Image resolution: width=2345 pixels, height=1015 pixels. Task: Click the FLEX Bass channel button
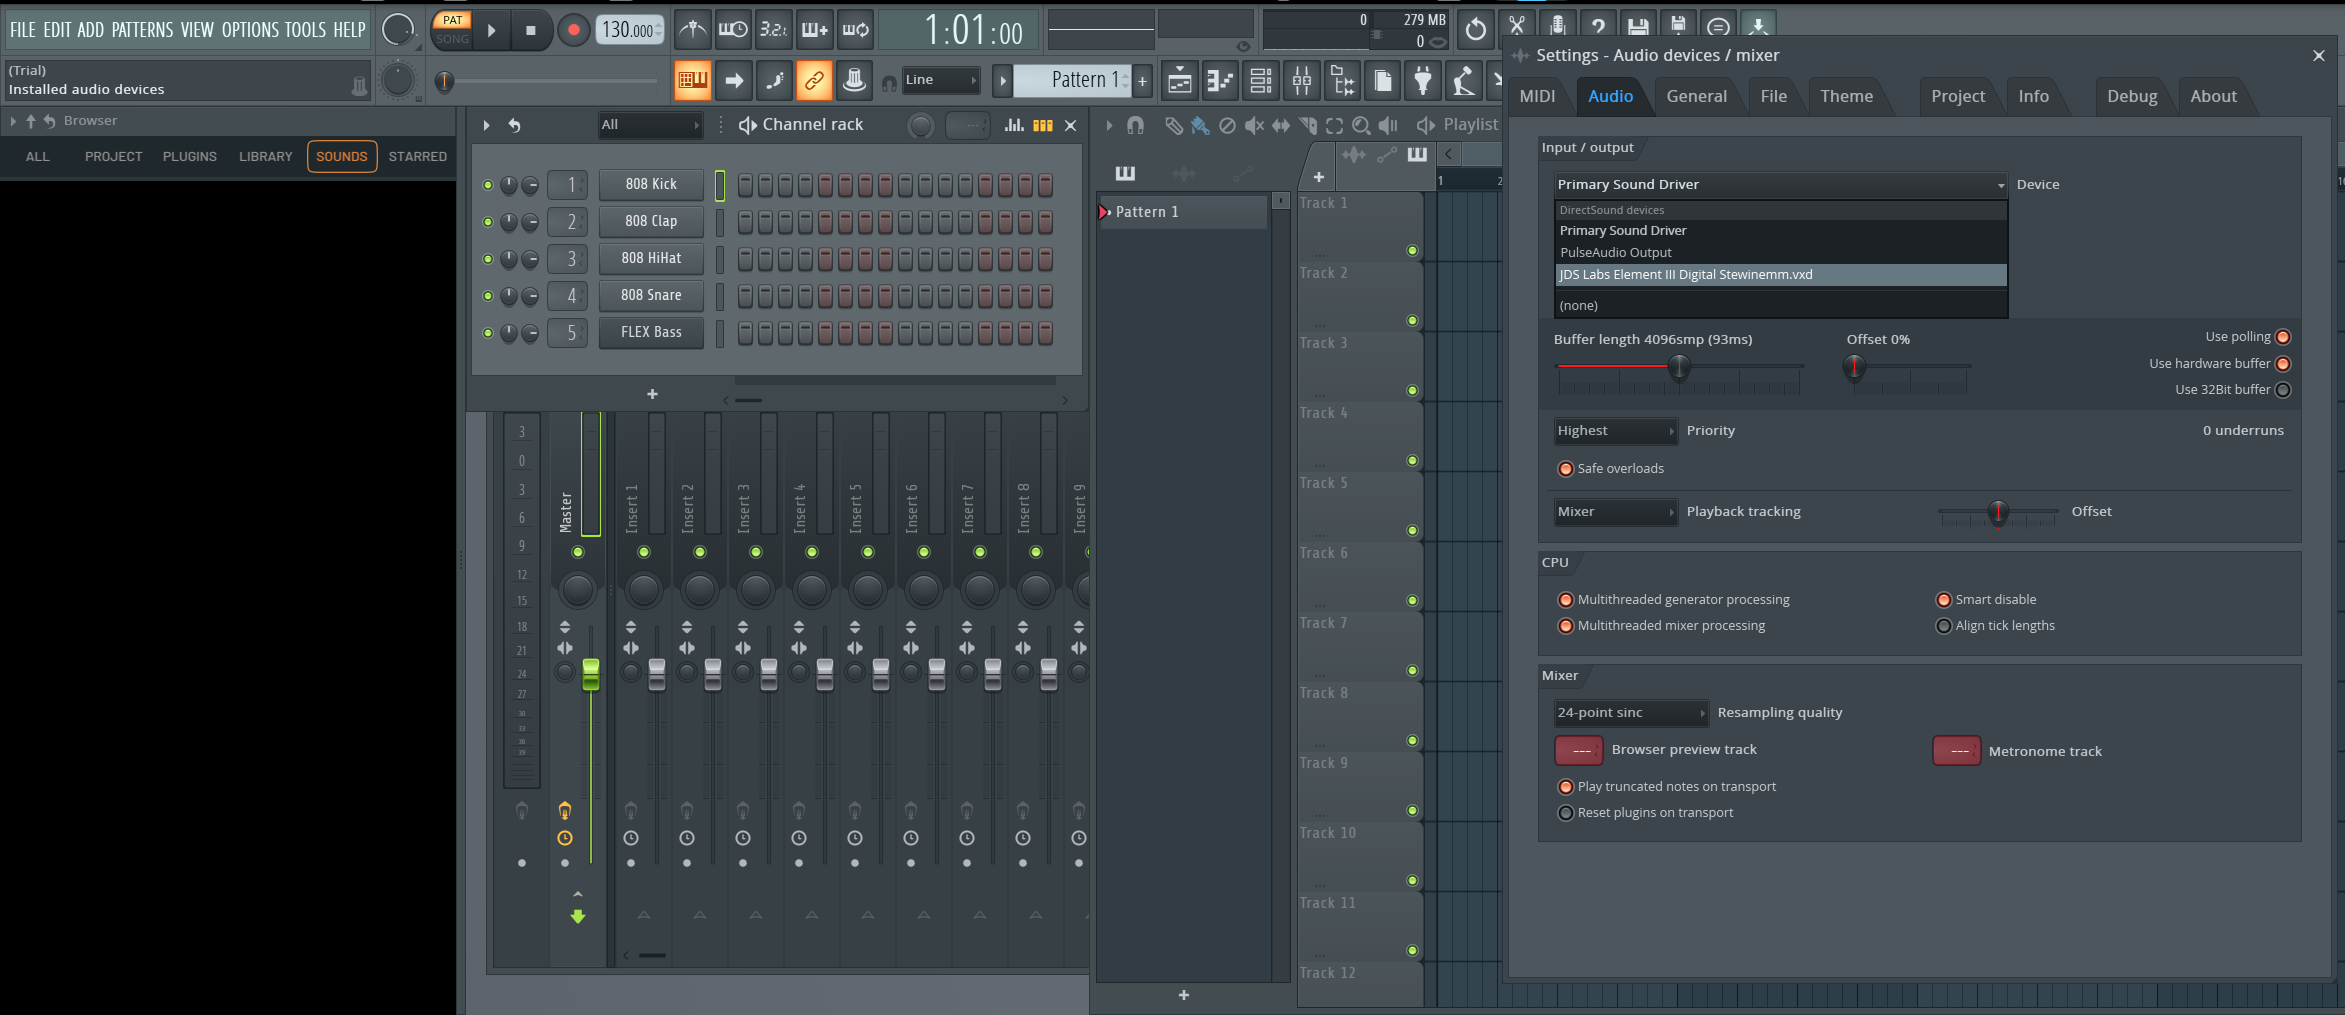pos(651,332)
